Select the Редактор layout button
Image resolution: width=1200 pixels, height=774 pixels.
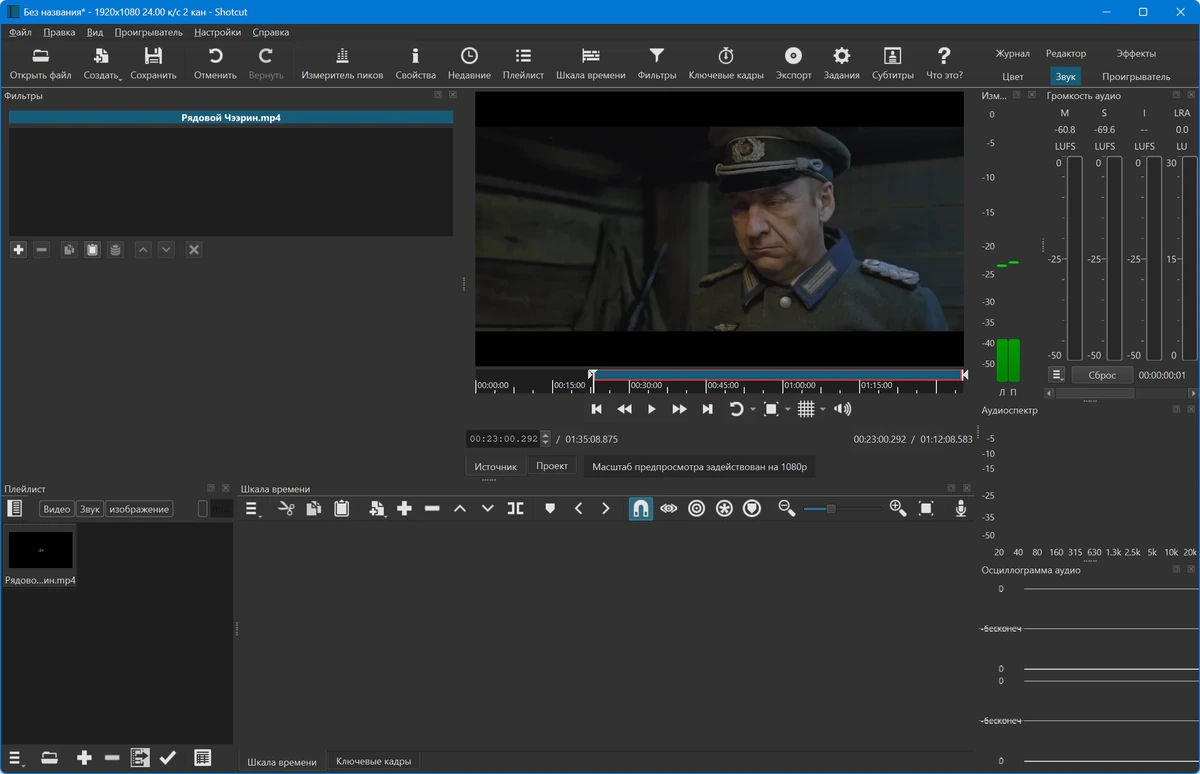point(1066,54)
